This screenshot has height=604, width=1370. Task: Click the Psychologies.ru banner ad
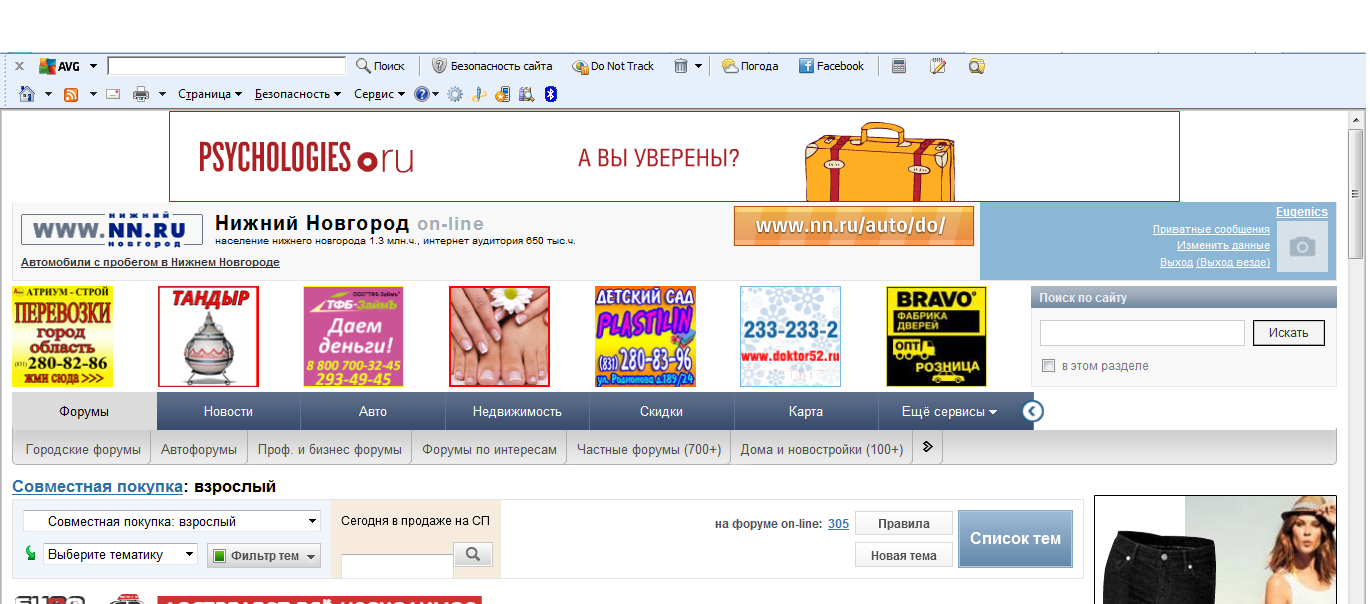pos(674,157)
